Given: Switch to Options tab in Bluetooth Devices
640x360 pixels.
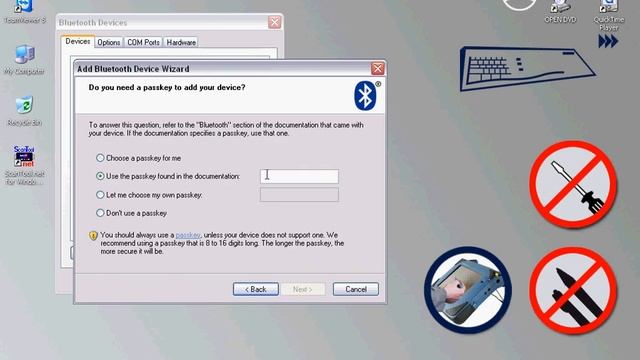Looking at the screenshot, I should pos(109,42).
